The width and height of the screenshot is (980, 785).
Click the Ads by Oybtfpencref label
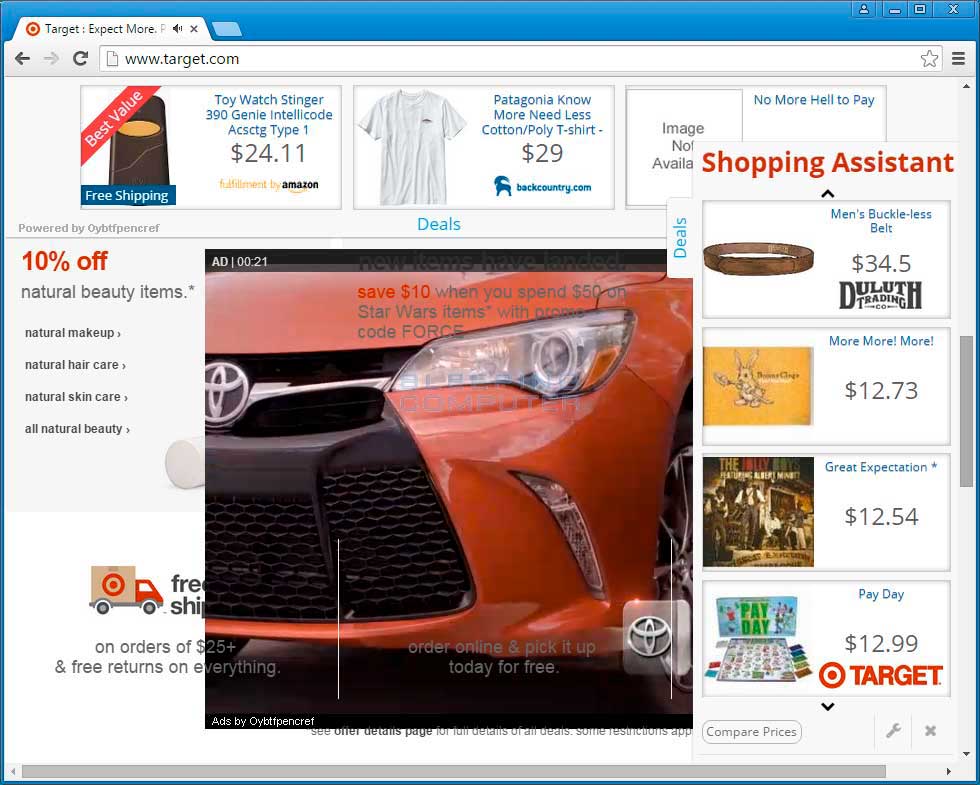(263, 721)
